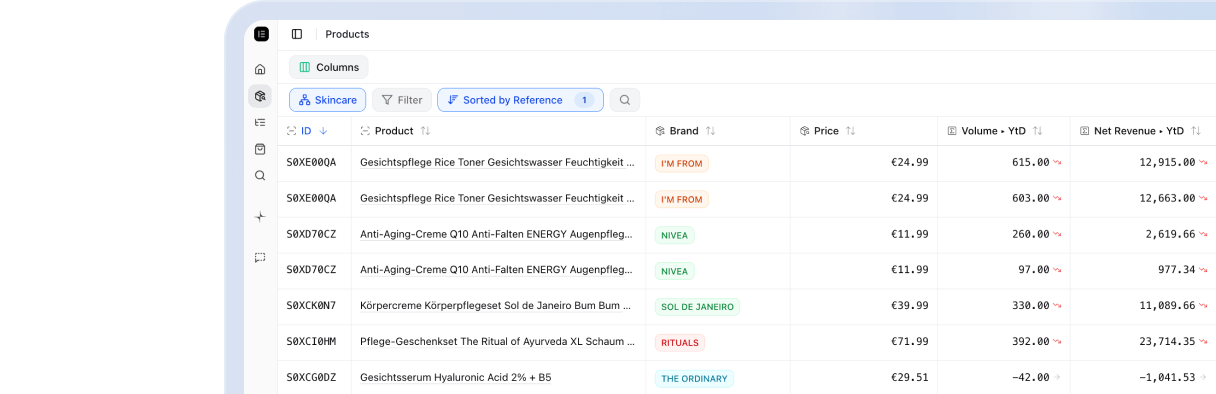
Task: Open Sorted by Reference sort options
Action: click(x=520, y=100)
